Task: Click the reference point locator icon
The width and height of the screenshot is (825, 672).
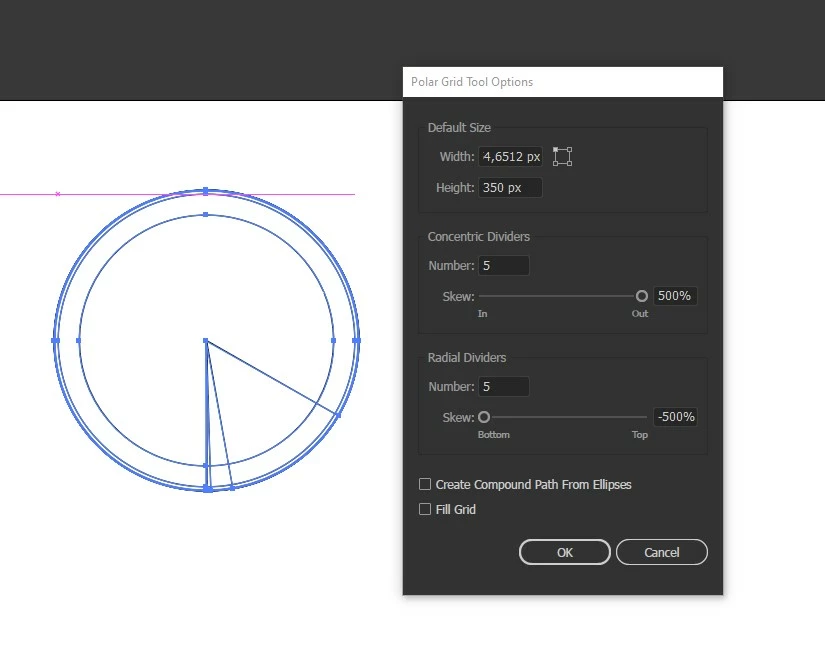Action: [x=562, y=157]
